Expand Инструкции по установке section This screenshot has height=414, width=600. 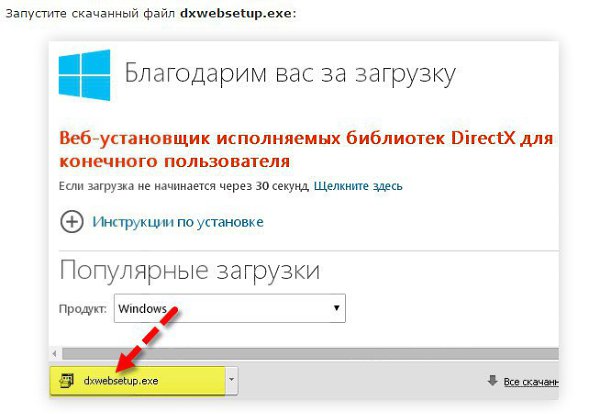[178, 222]
